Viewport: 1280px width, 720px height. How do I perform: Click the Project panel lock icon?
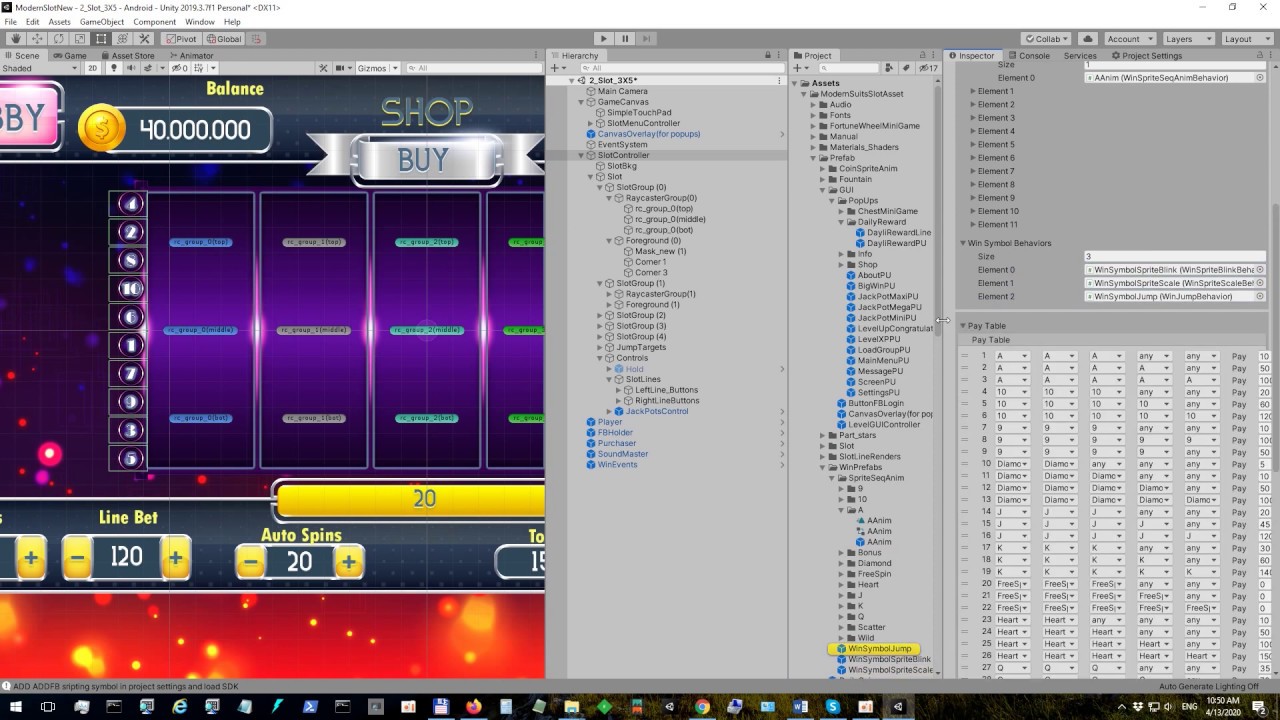(x=923, y=56)
